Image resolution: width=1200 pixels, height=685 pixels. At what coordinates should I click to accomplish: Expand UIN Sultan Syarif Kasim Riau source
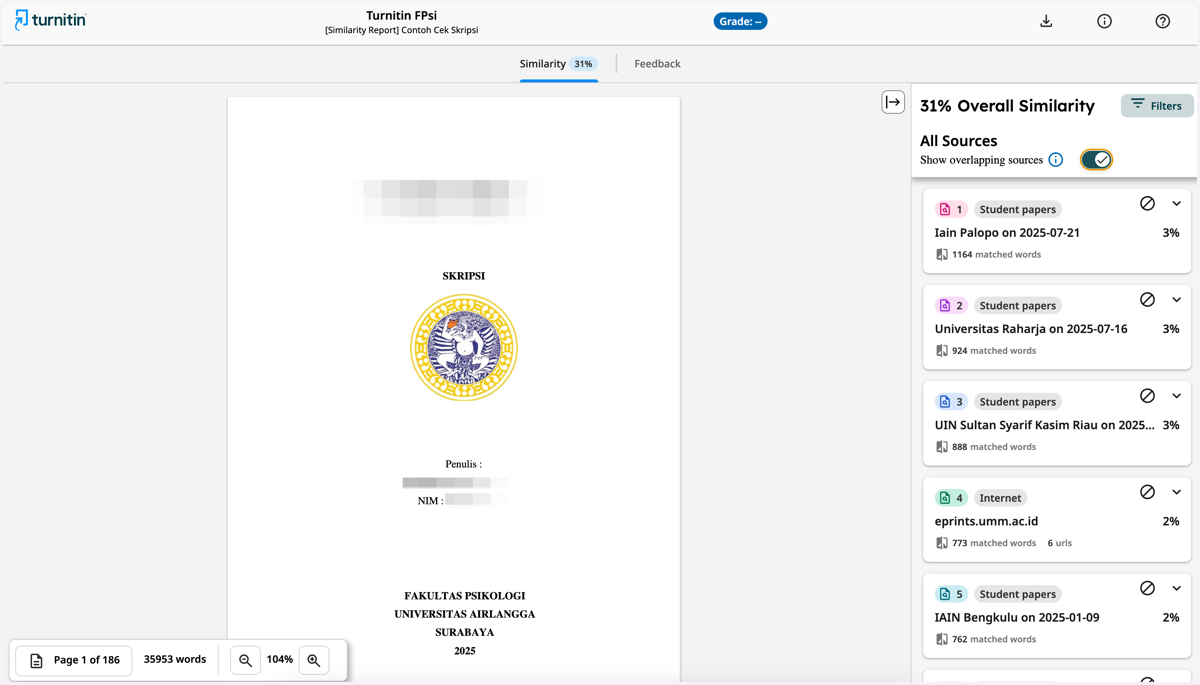point(1177,395)
